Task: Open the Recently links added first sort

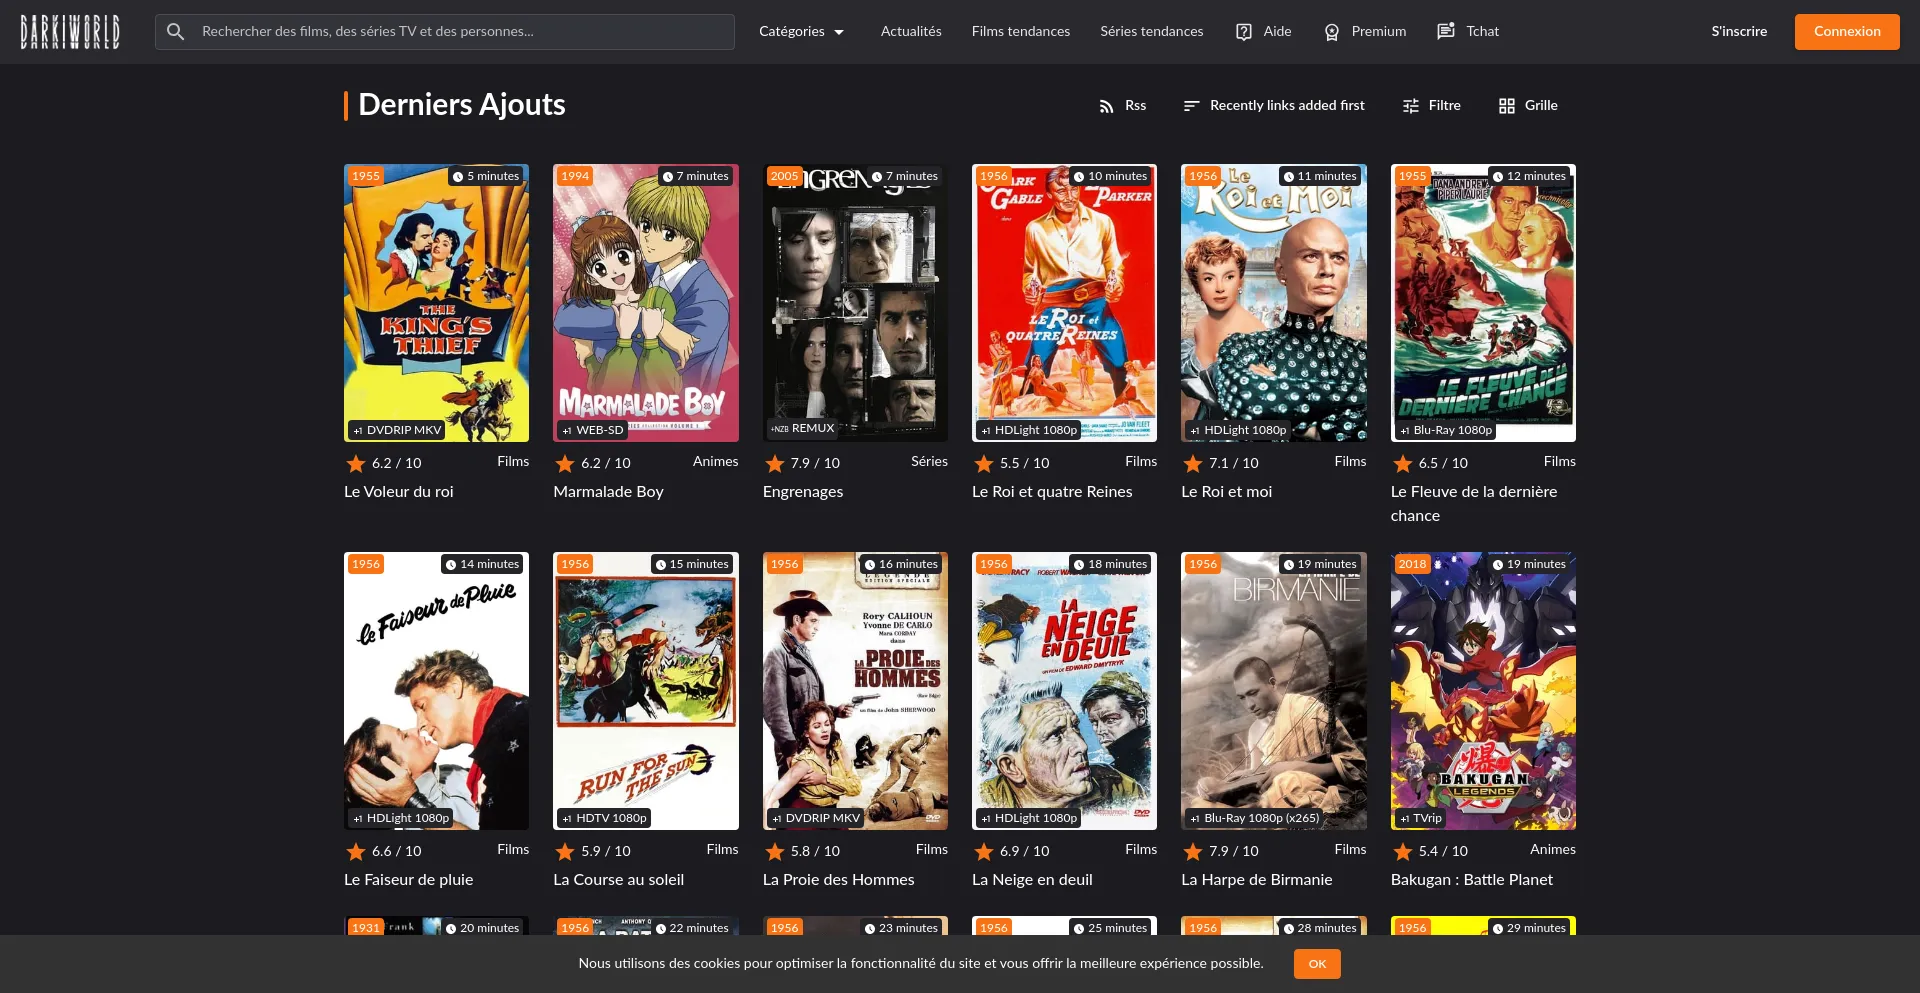Action: coord(1273,106)
